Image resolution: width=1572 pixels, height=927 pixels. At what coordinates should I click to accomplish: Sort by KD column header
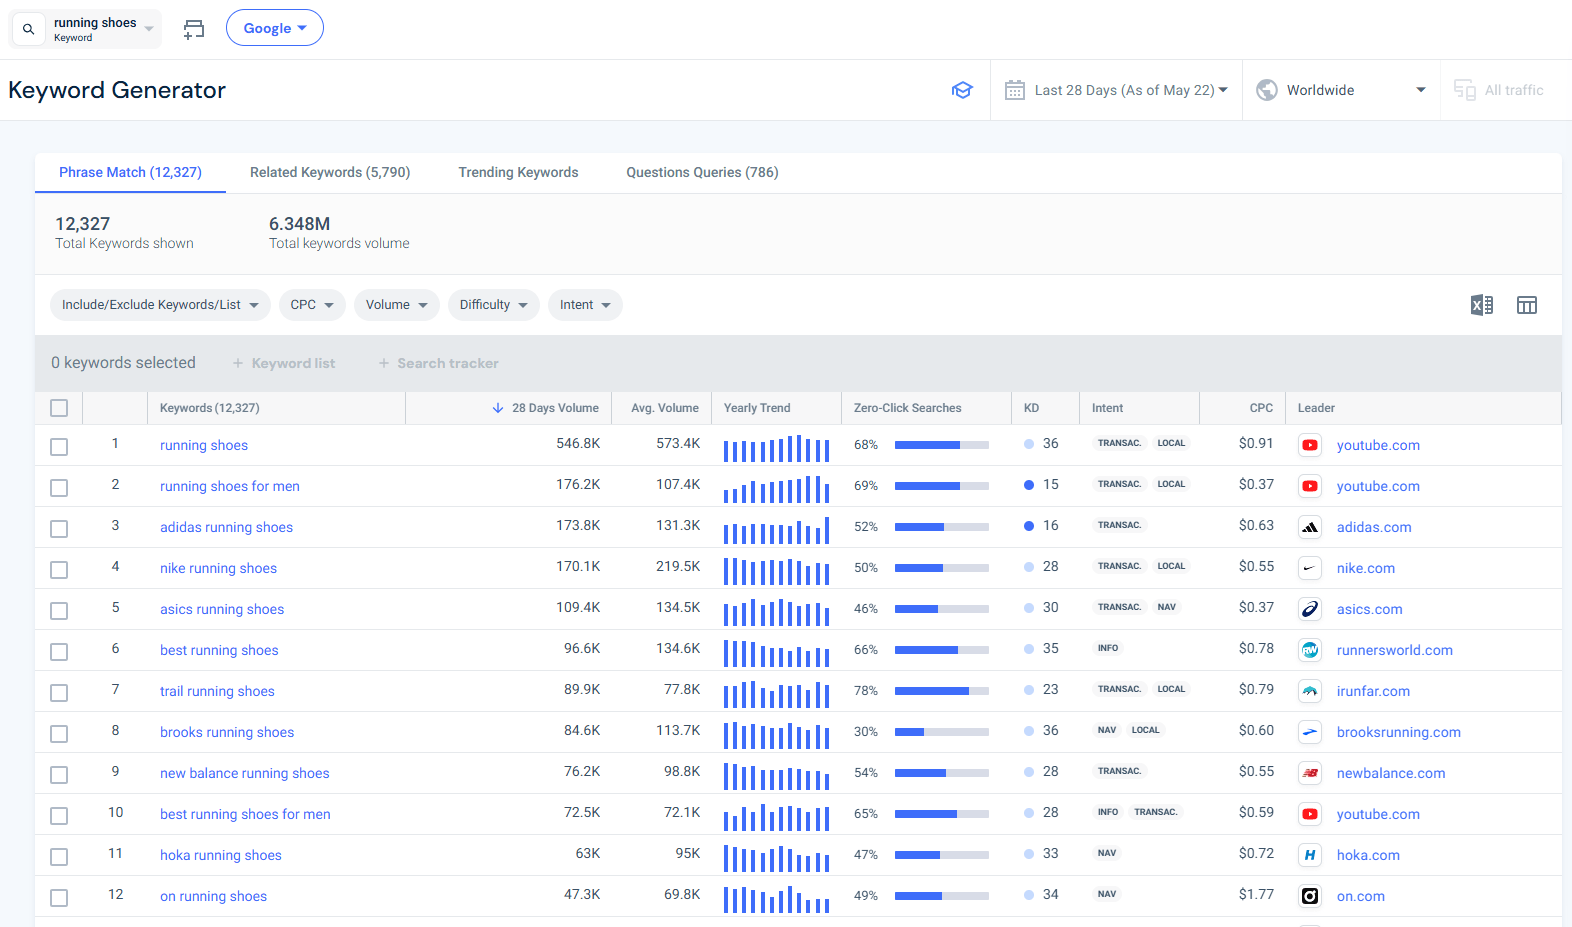pos(1032,408)
